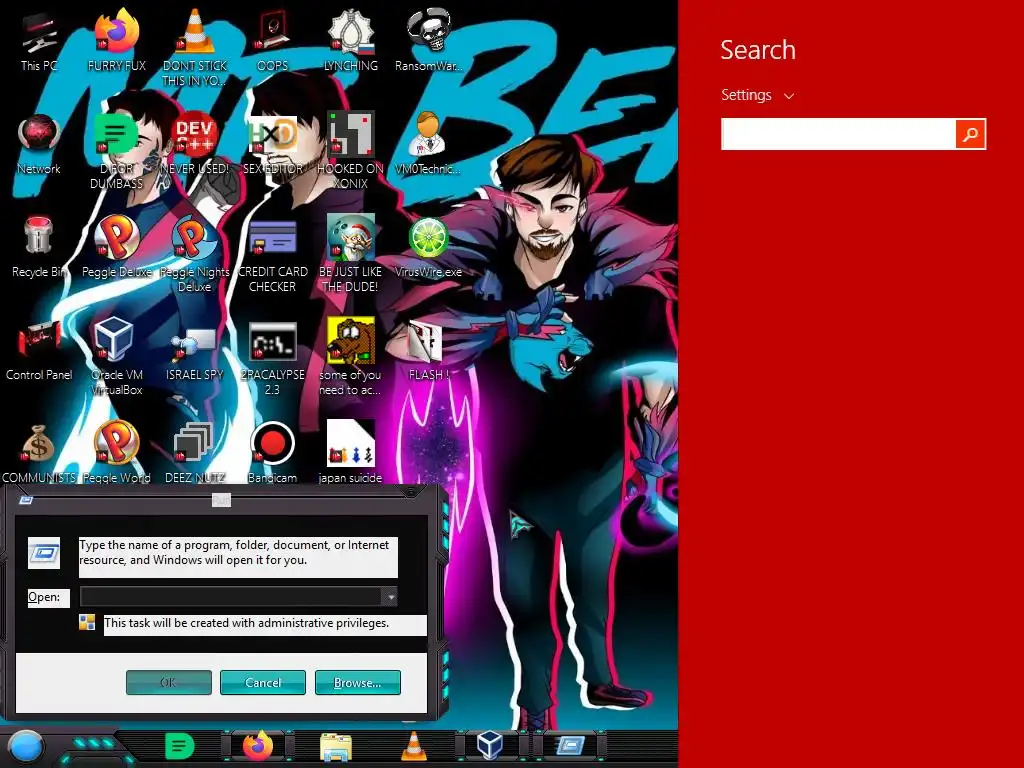Select the 2RACALYPSE 2.3 console icon
This screenshot has width=1024, height=768.
tap(272, 357)
